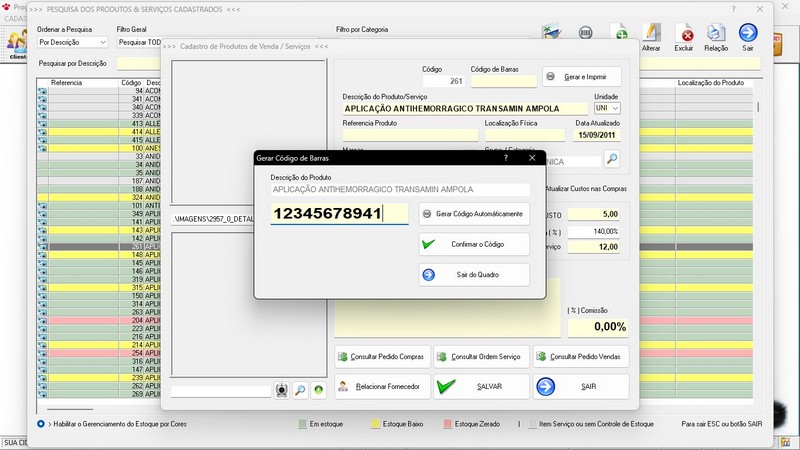Click the help question mark in Pesquisa window
This screenshot has height=450, width=800.
pyautogui.click(x=733, y=9)
